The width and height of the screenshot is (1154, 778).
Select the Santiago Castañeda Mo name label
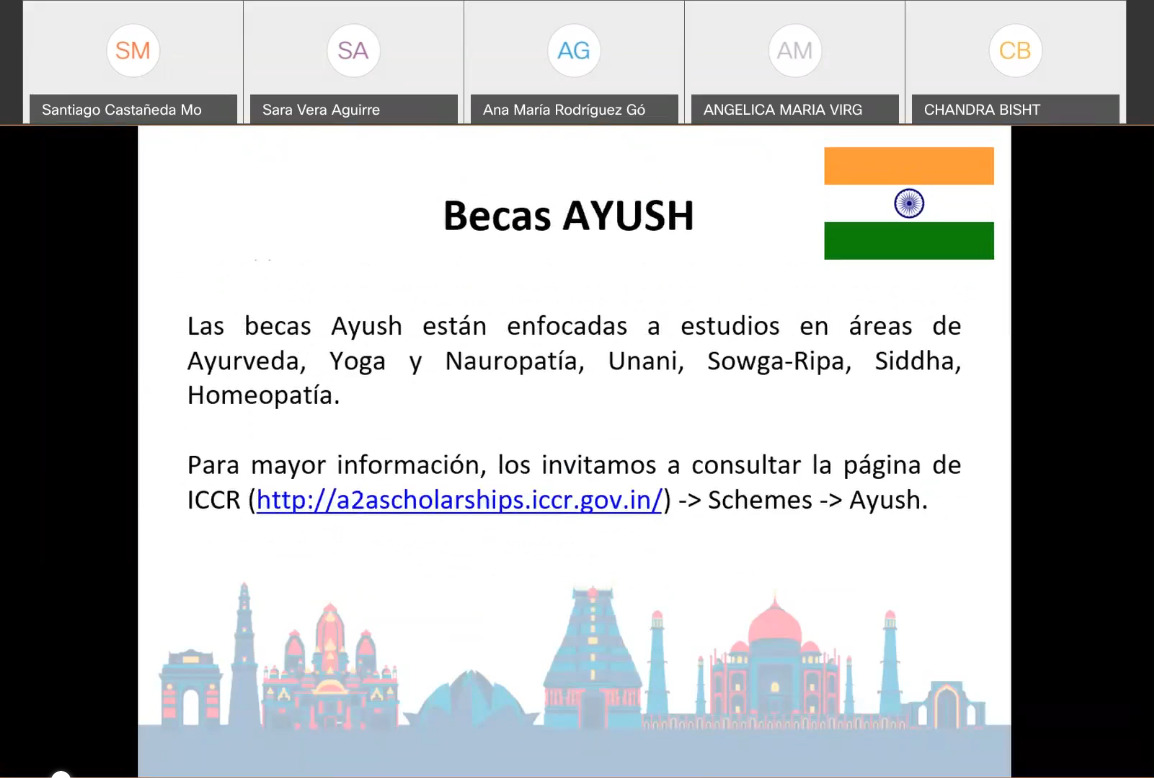point(133,110)
